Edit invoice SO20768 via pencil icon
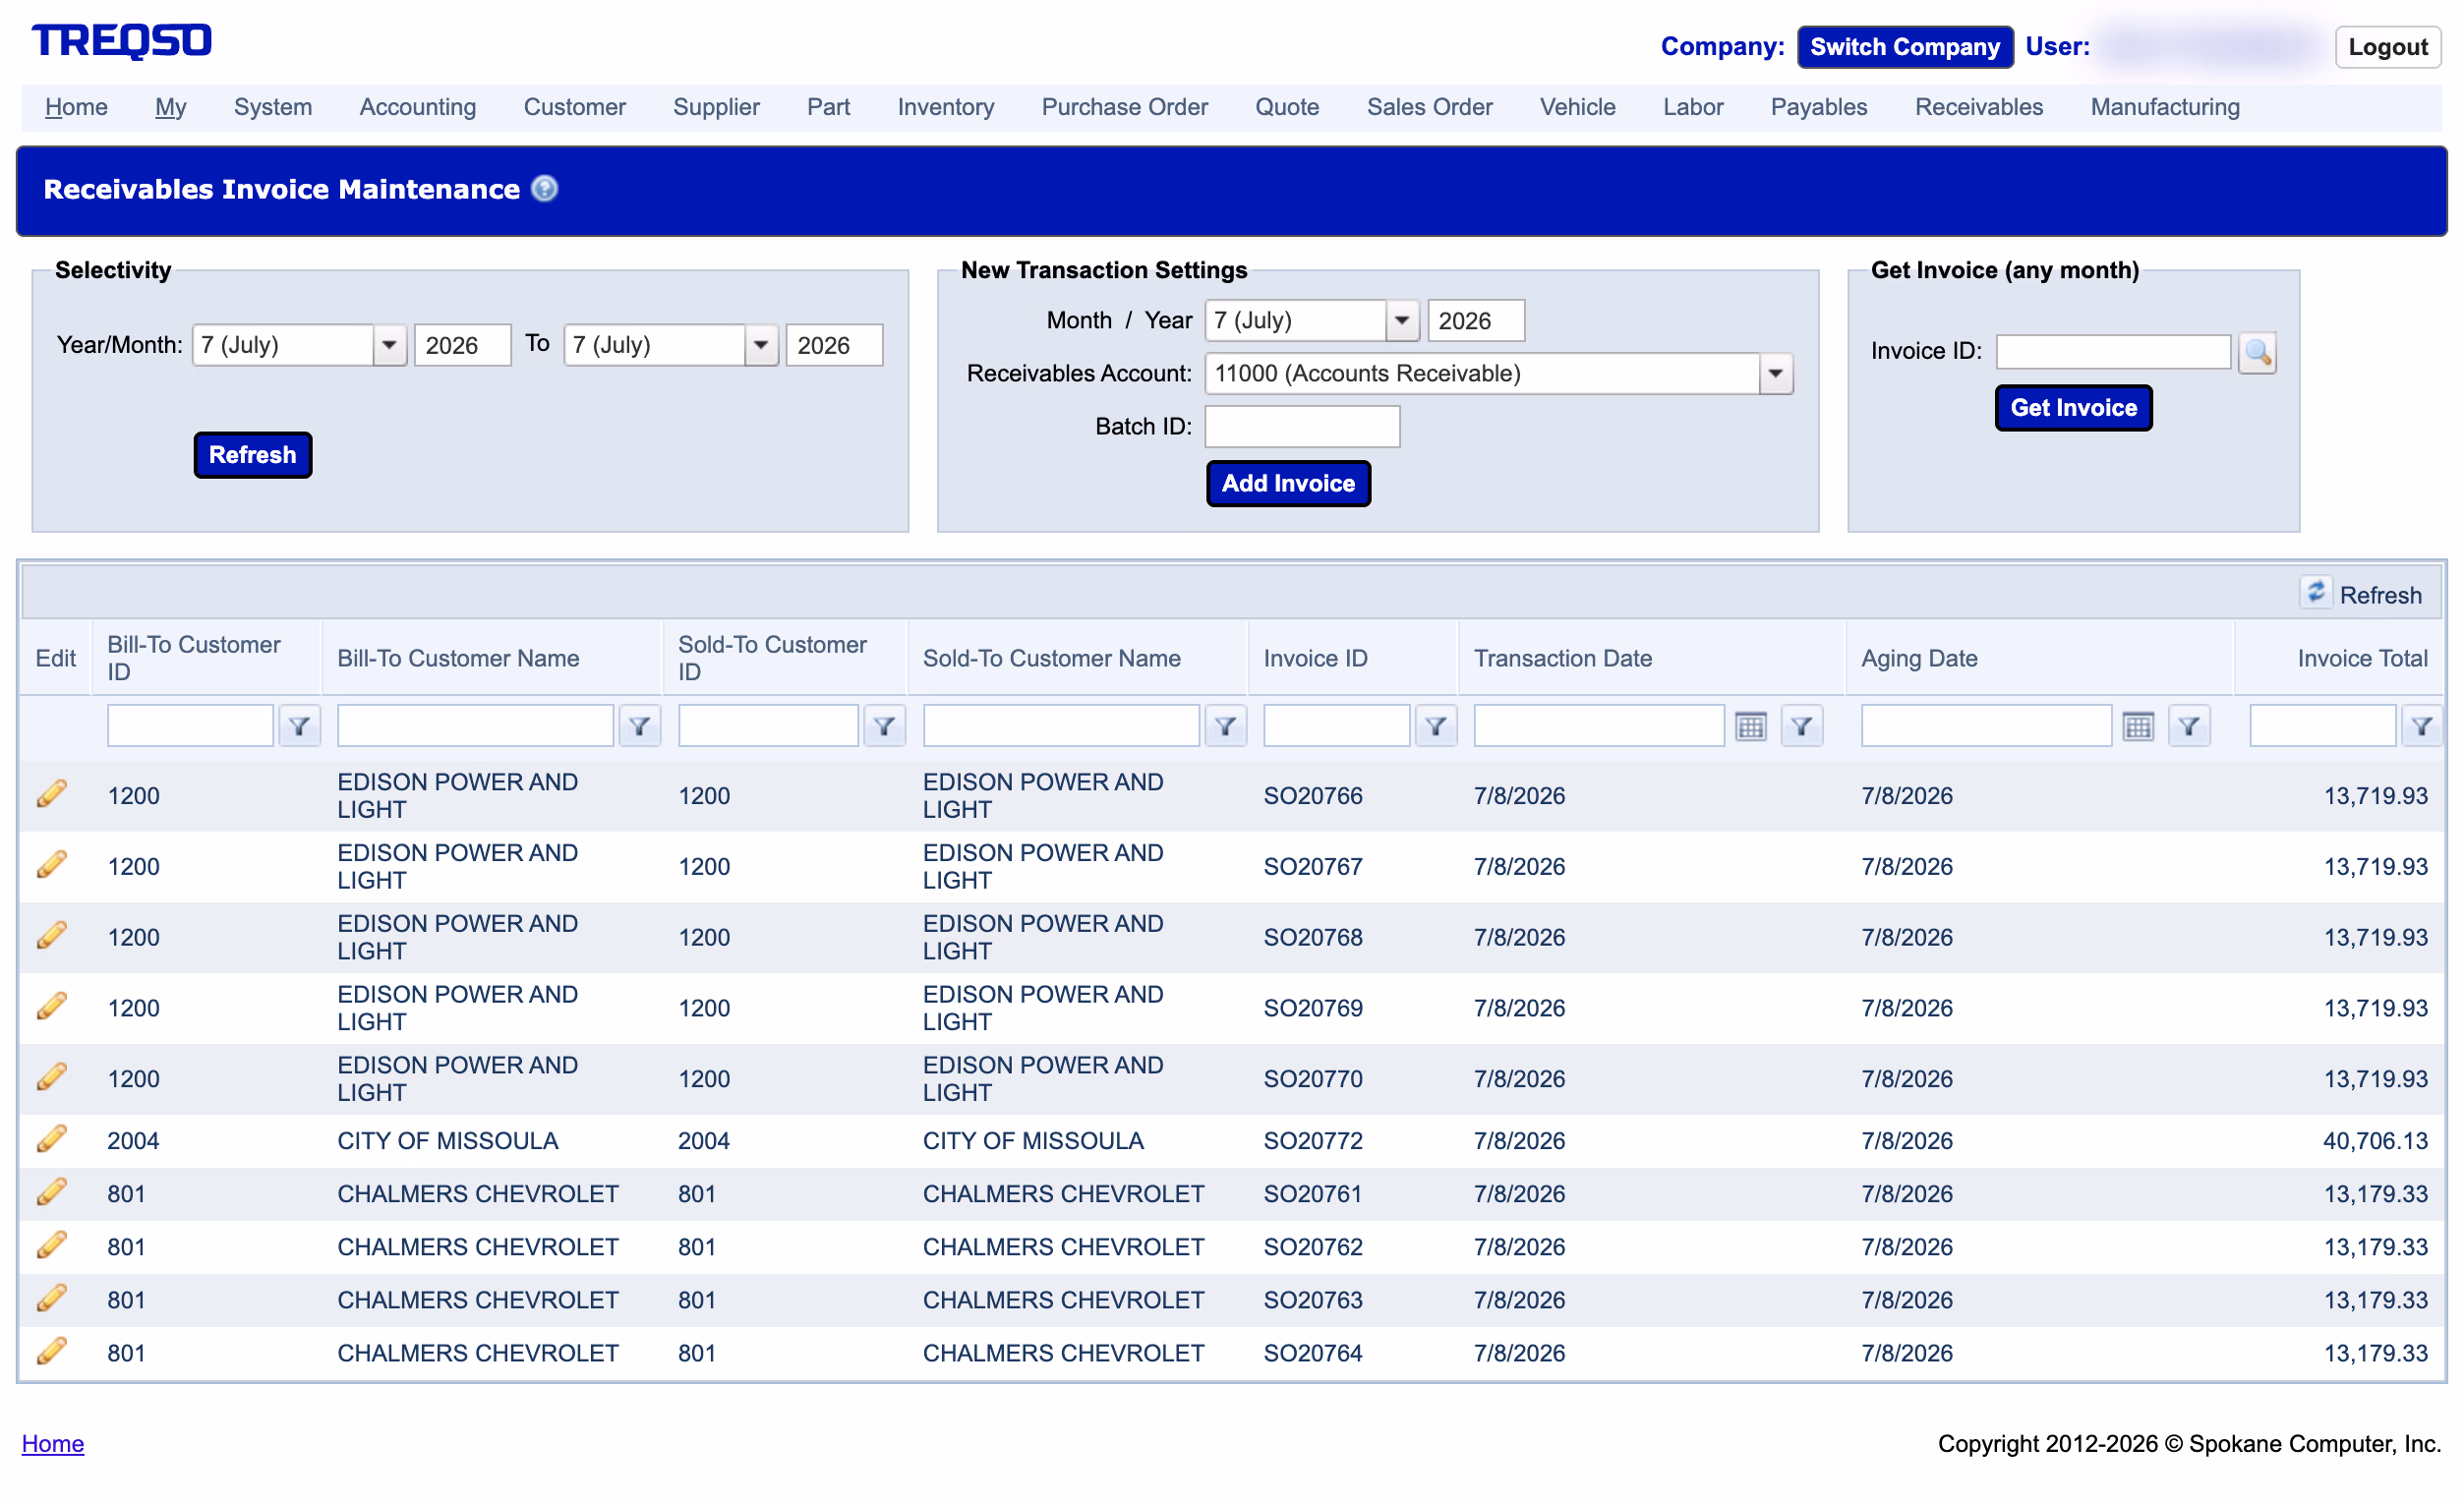This screenshot has width=2464, height=1504. point(52,937)
